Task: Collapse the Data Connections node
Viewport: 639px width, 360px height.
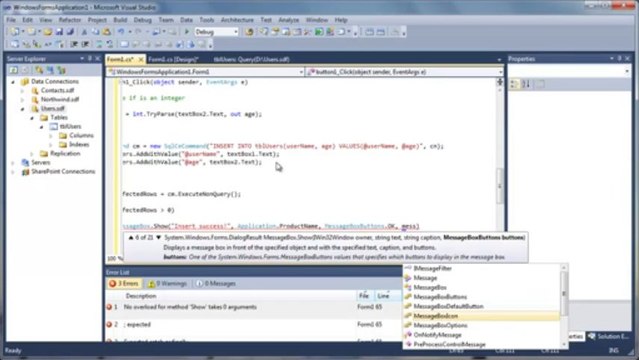Action: click(x=13, y=82)
